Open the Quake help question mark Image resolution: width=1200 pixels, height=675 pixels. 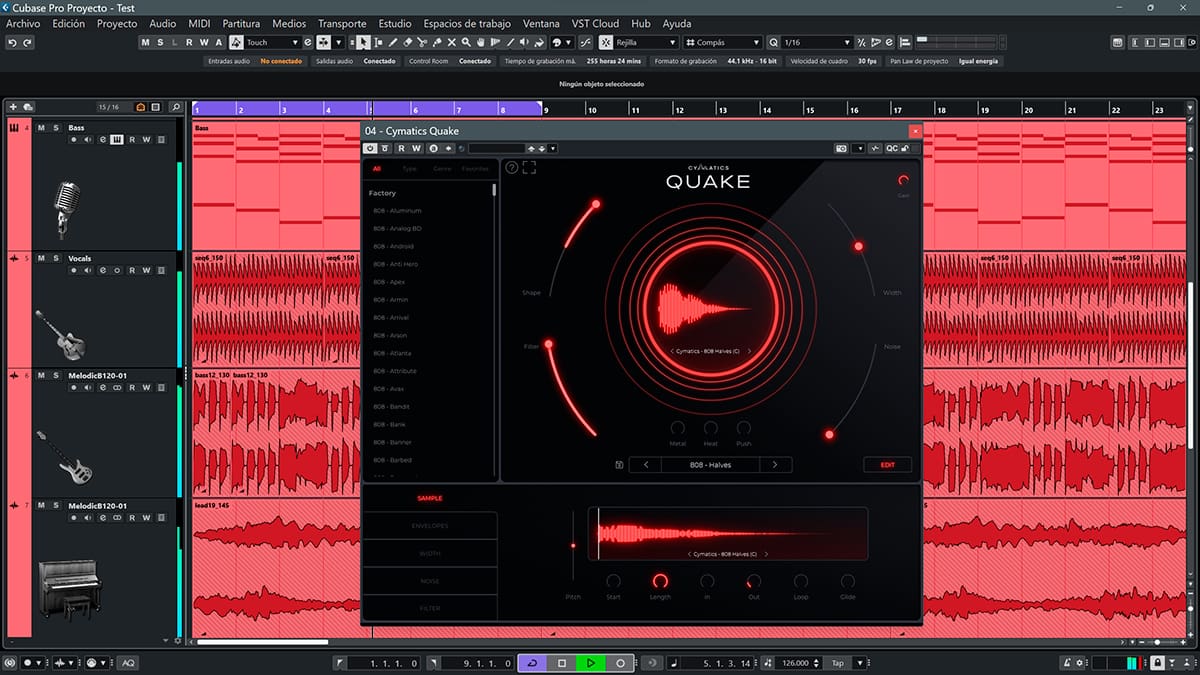[512, 167]
